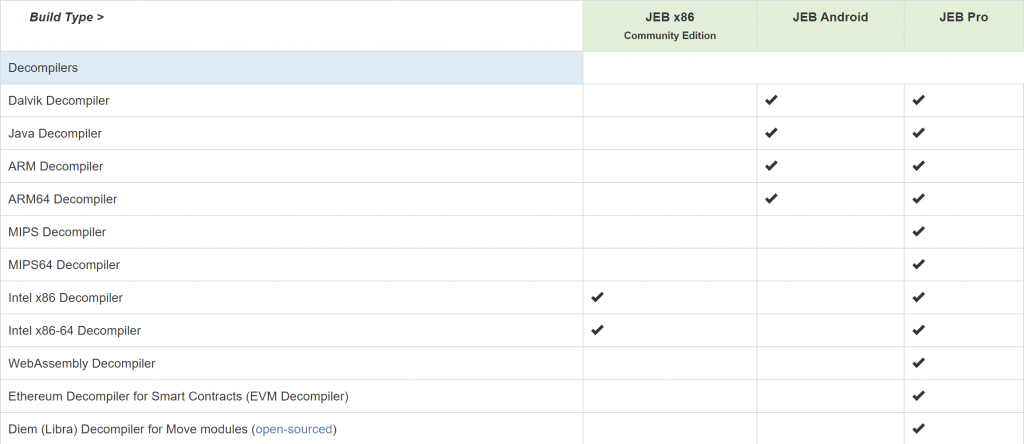The width and height of the screenshot is (1024, 444).
Task: Click Dalvik Decompiler checkmark under JEB Android
Action: coord(771,101)
